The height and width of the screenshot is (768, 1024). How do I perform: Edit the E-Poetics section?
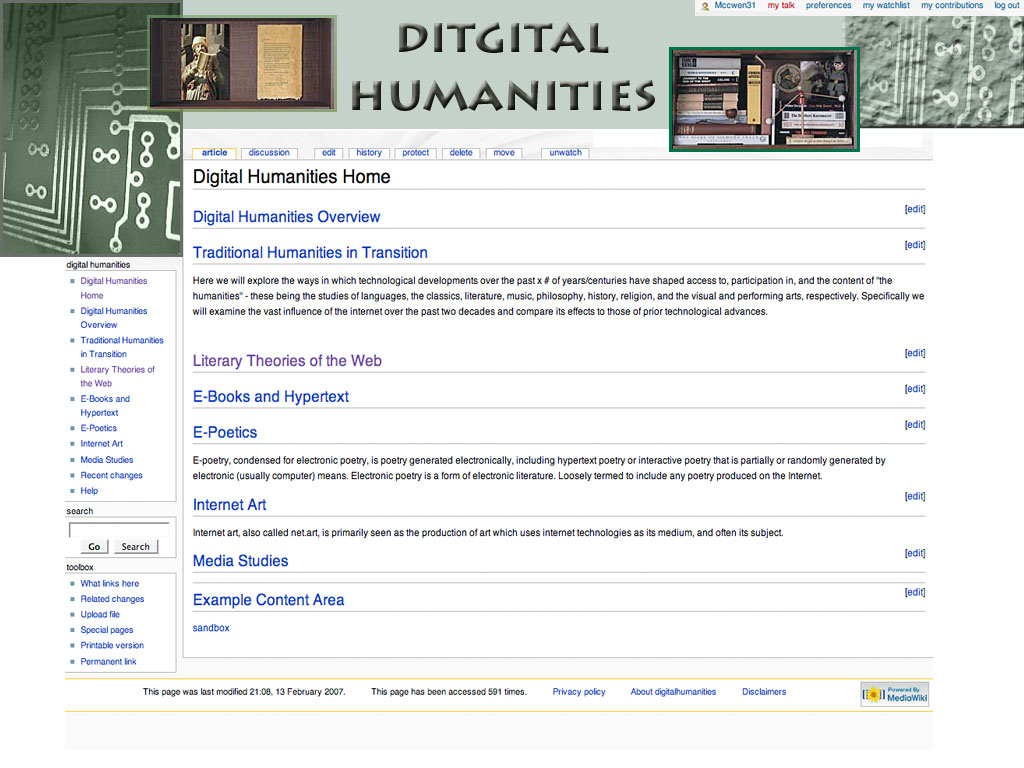(914, 425)
